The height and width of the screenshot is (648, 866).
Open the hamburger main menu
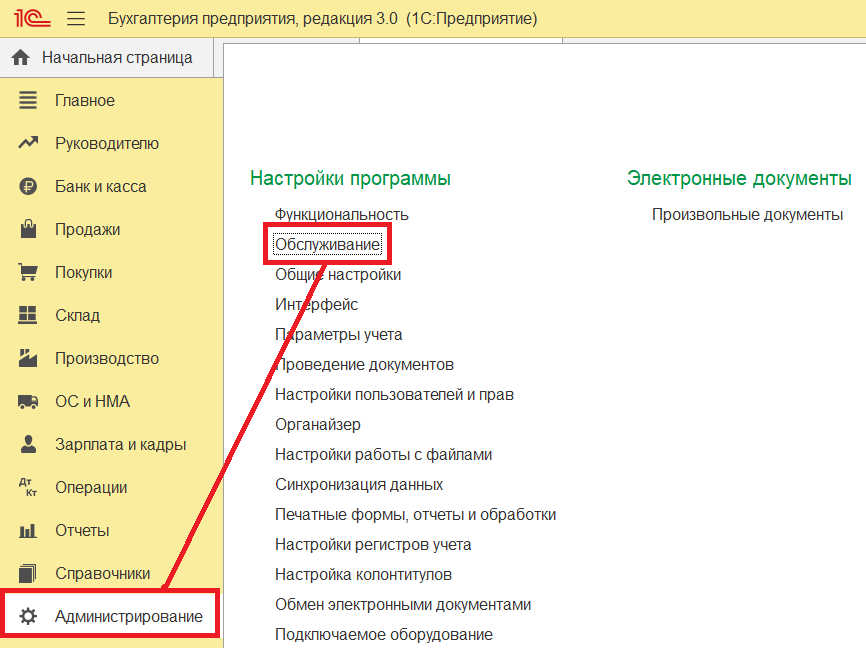pos(76,19)
